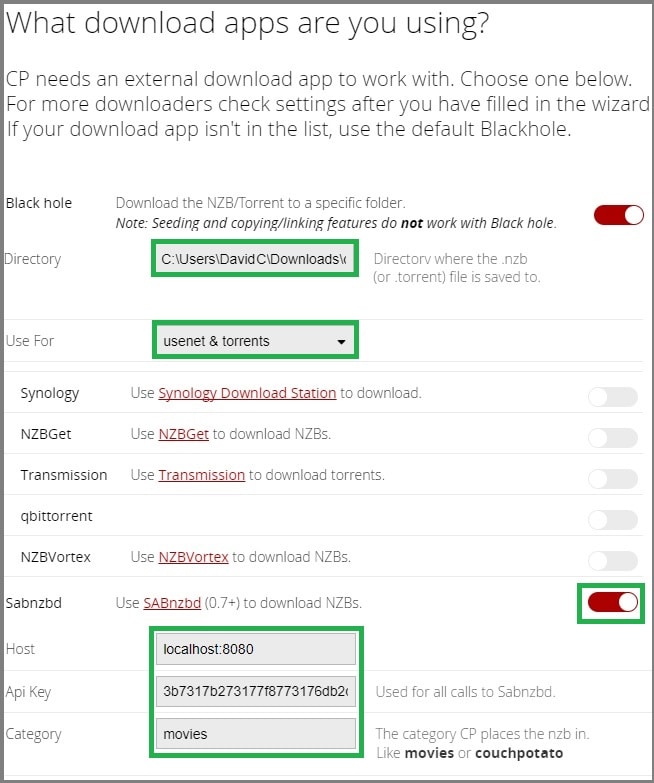Viewport: 654px width, 783px height.
Task: Disable the Black hole downloader toggle
Action: [x=619, y=215]
